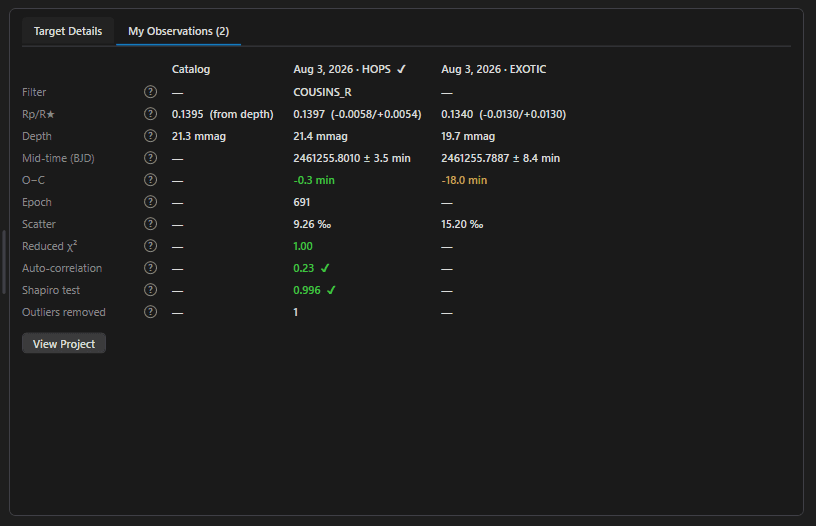Click the Shapiro test row label

(x=51, y=290)
